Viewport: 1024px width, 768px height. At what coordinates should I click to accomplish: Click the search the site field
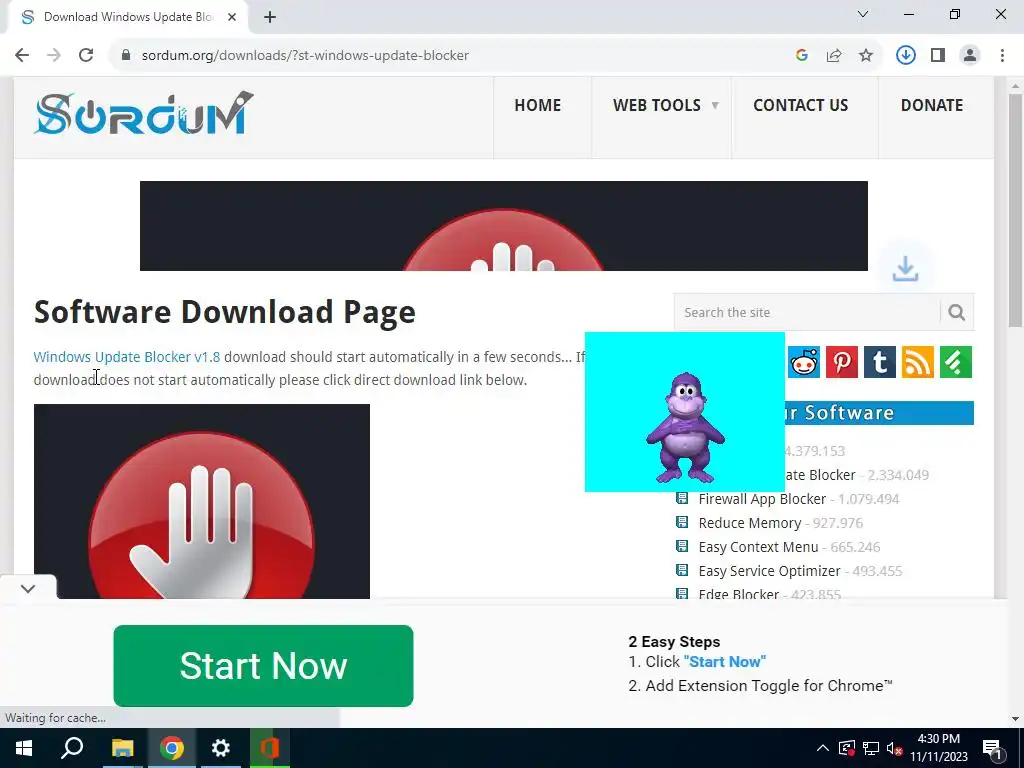tap(807, 312)
